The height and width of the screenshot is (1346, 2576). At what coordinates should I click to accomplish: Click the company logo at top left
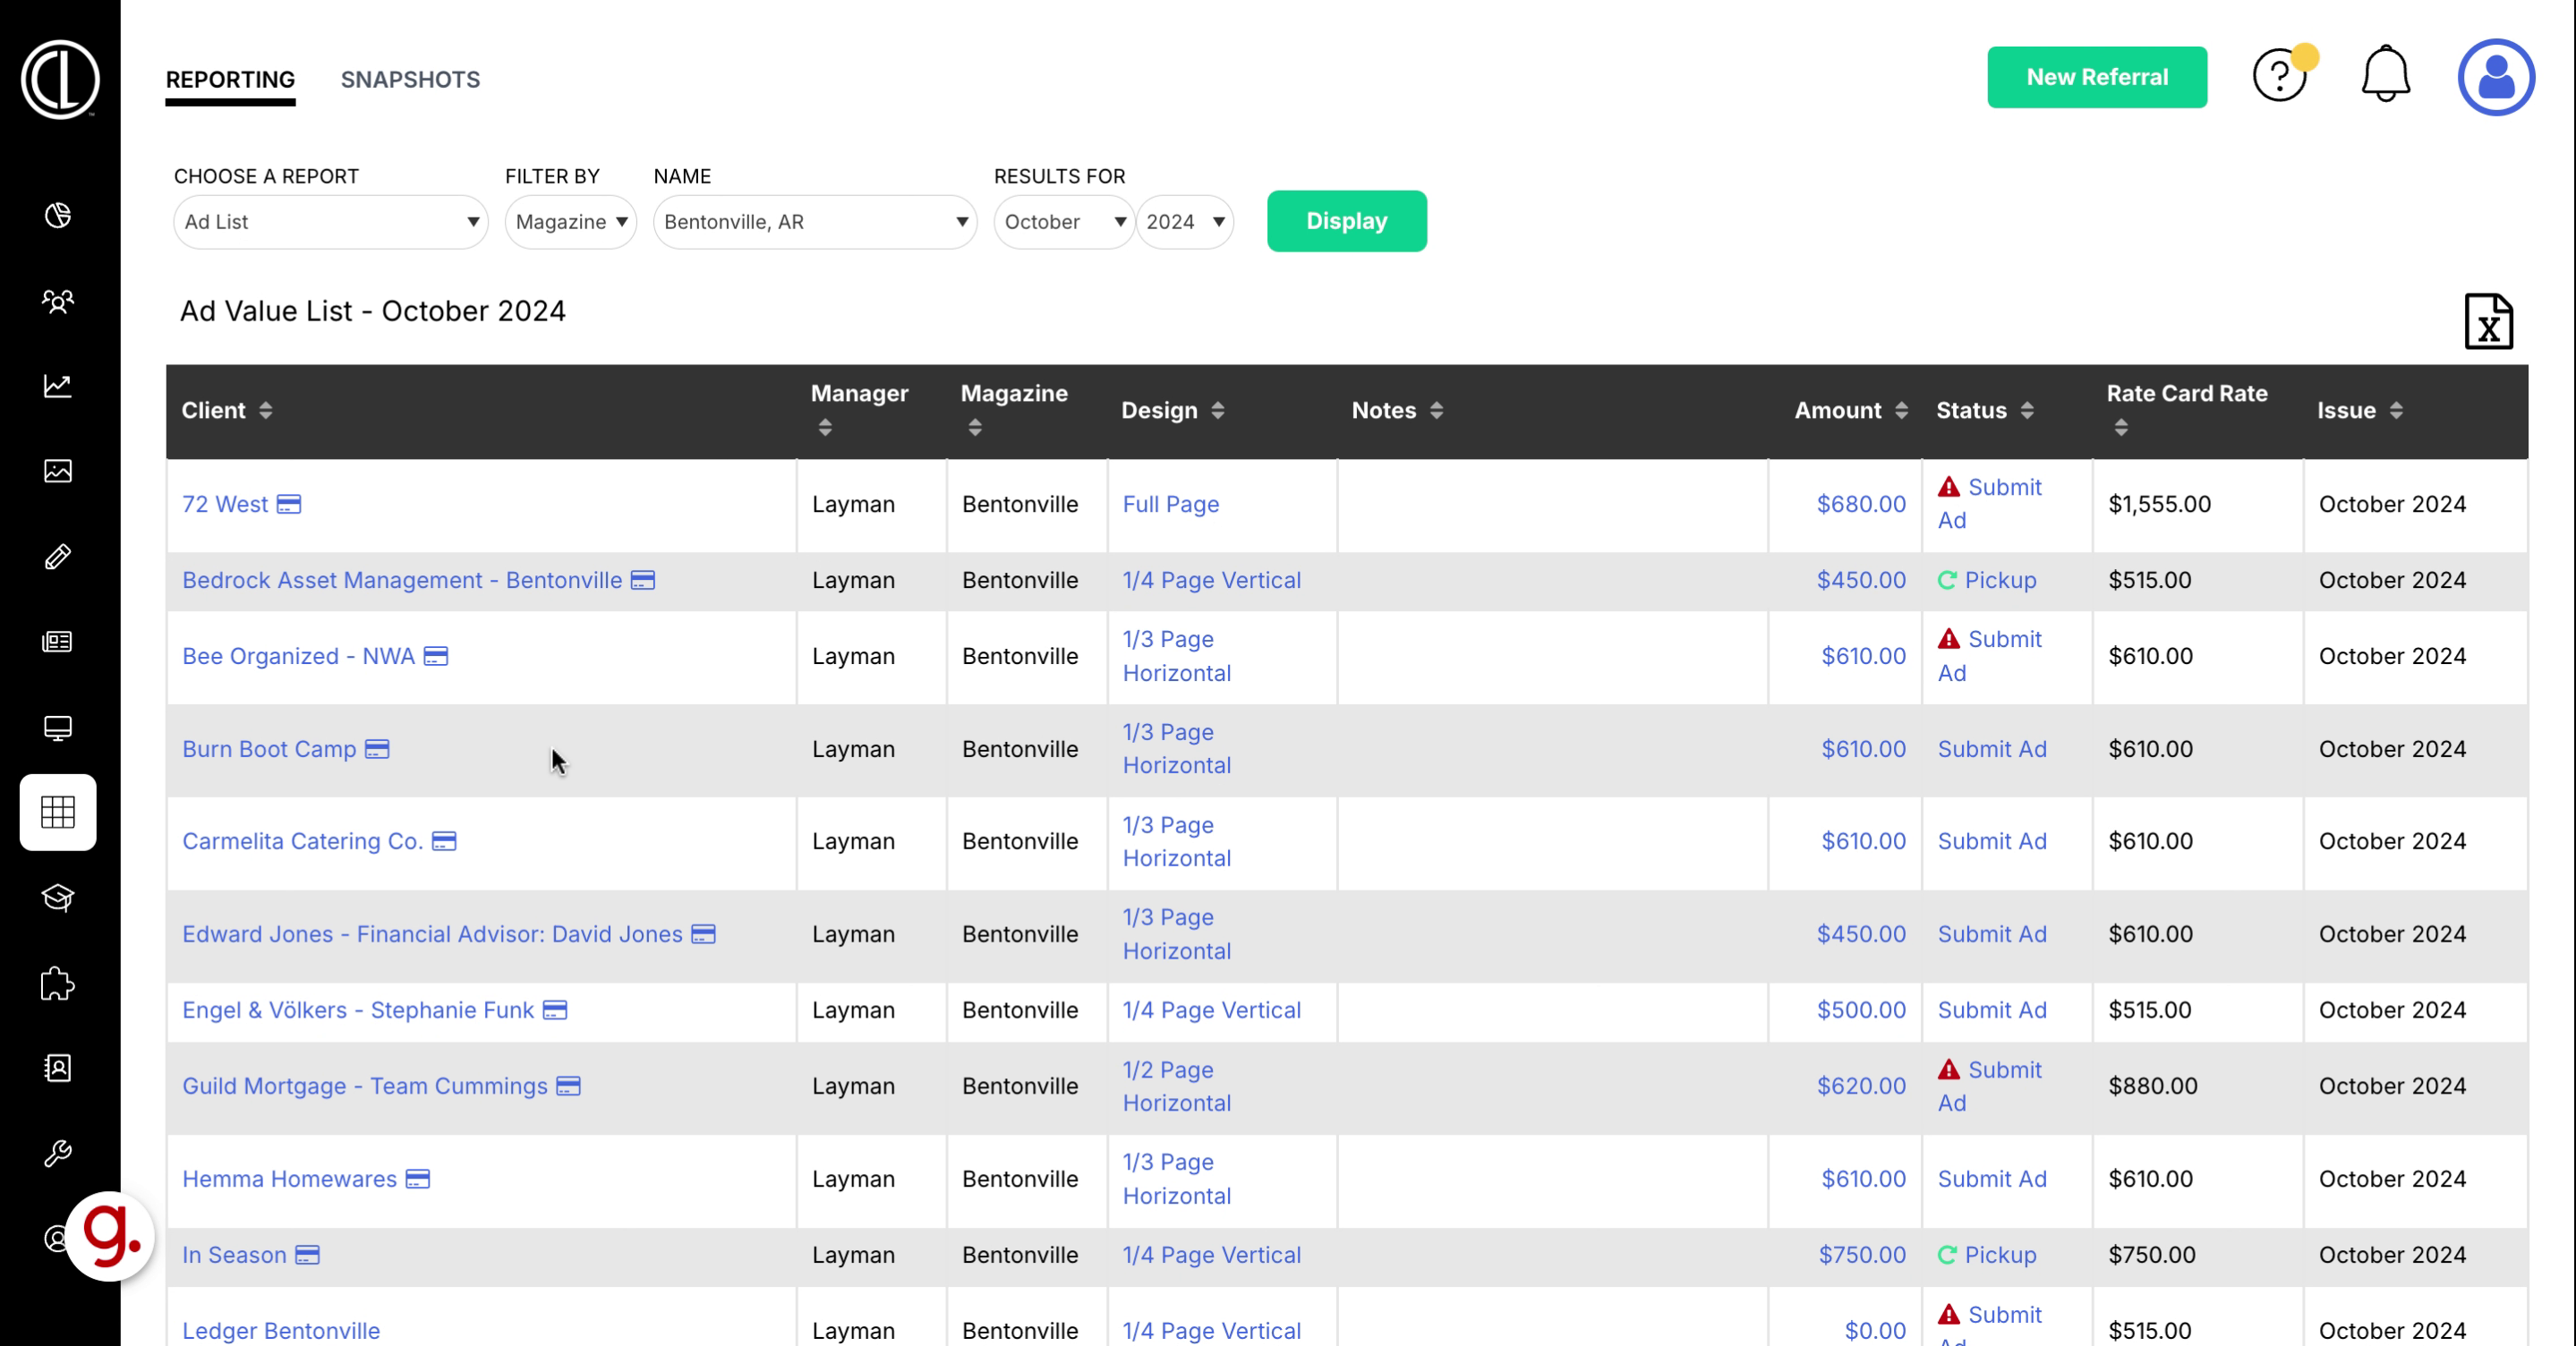pos(60,79)
